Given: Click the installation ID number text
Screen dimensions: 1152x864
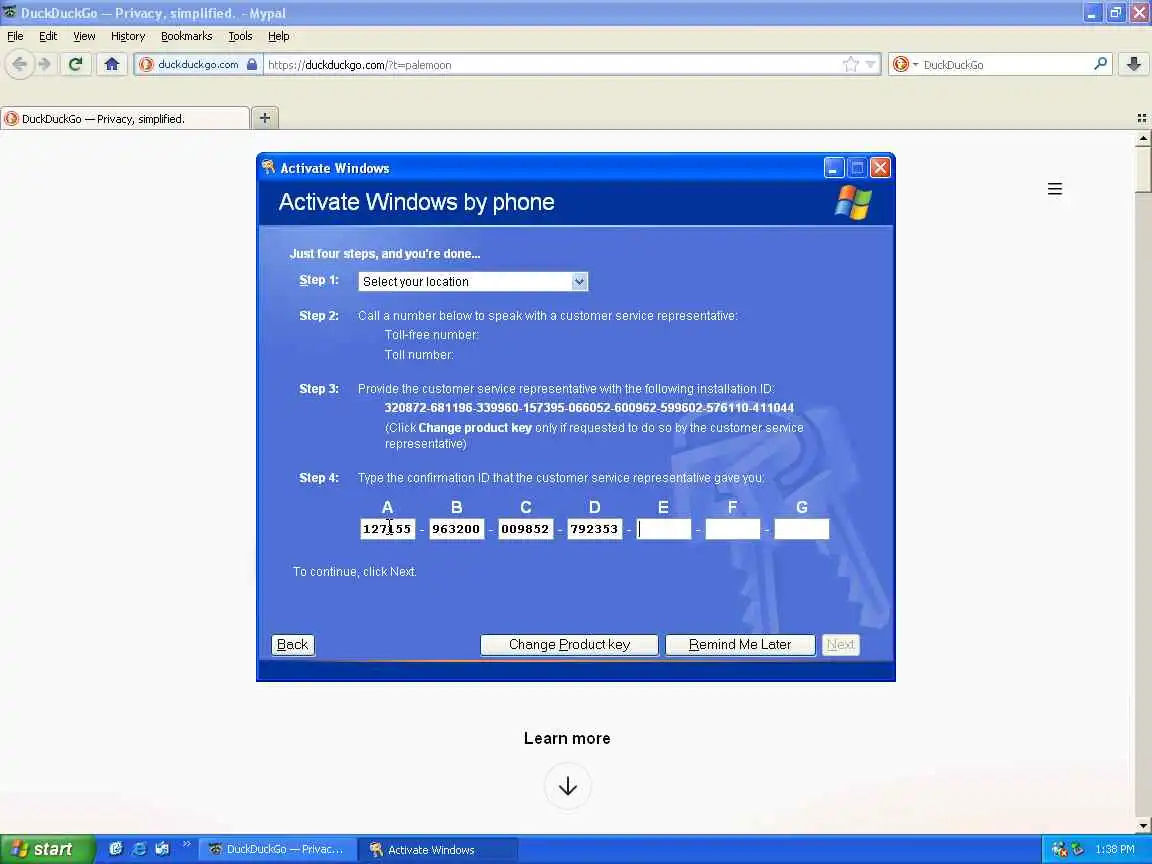Looking at the screenshot, I should [x=589, y=408].
